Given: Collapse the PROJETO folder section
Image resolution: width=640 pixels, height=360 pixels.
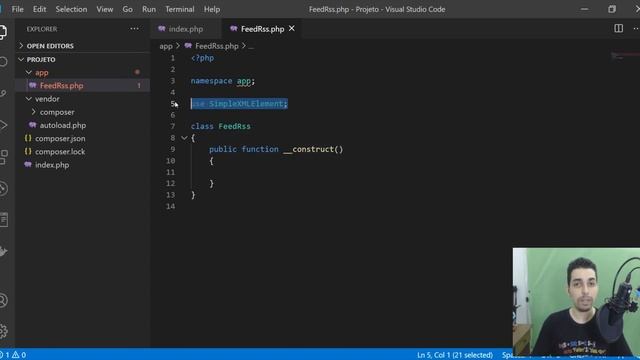Looking at the screenshot, I should (x=21, y=60).
